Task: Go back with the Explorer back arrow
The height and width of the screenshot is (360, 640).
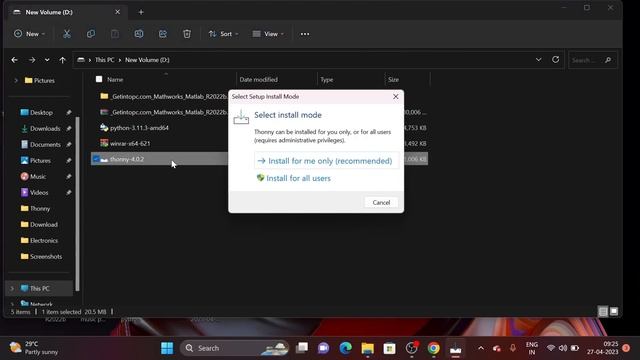Action: (x=14, y=60)
